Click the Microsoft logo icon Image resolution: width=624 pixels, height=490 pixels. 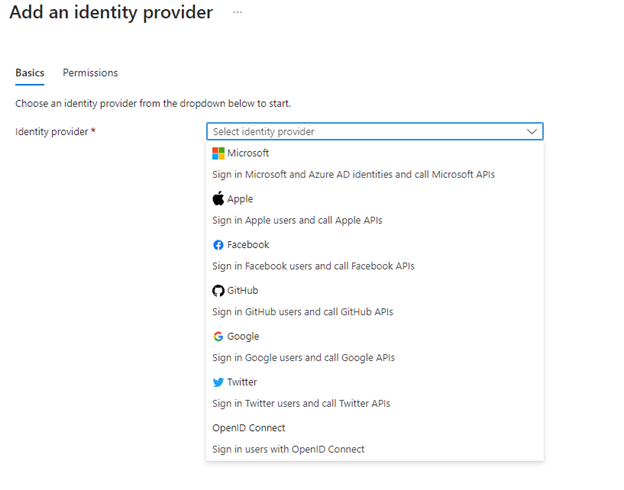coord(219,153)
